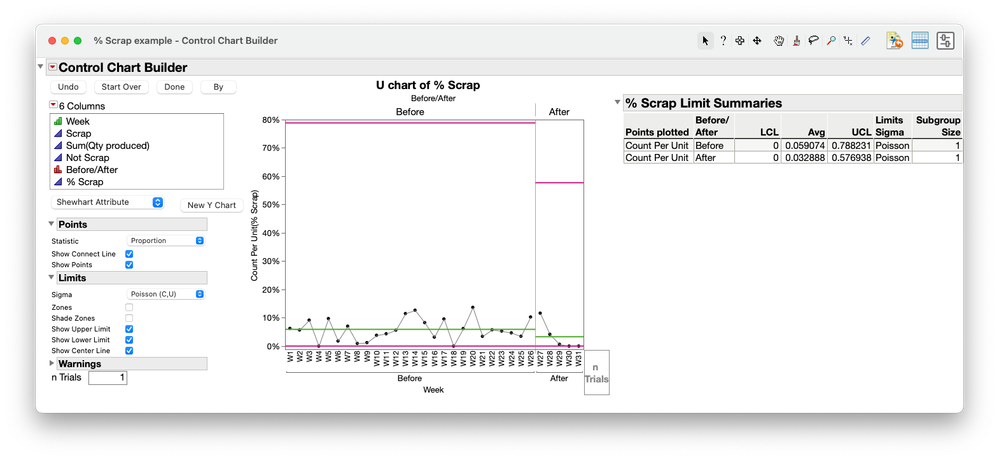
Task: Select the Line annotation tool
Action: pyautogui.click(x=865, y=41)
